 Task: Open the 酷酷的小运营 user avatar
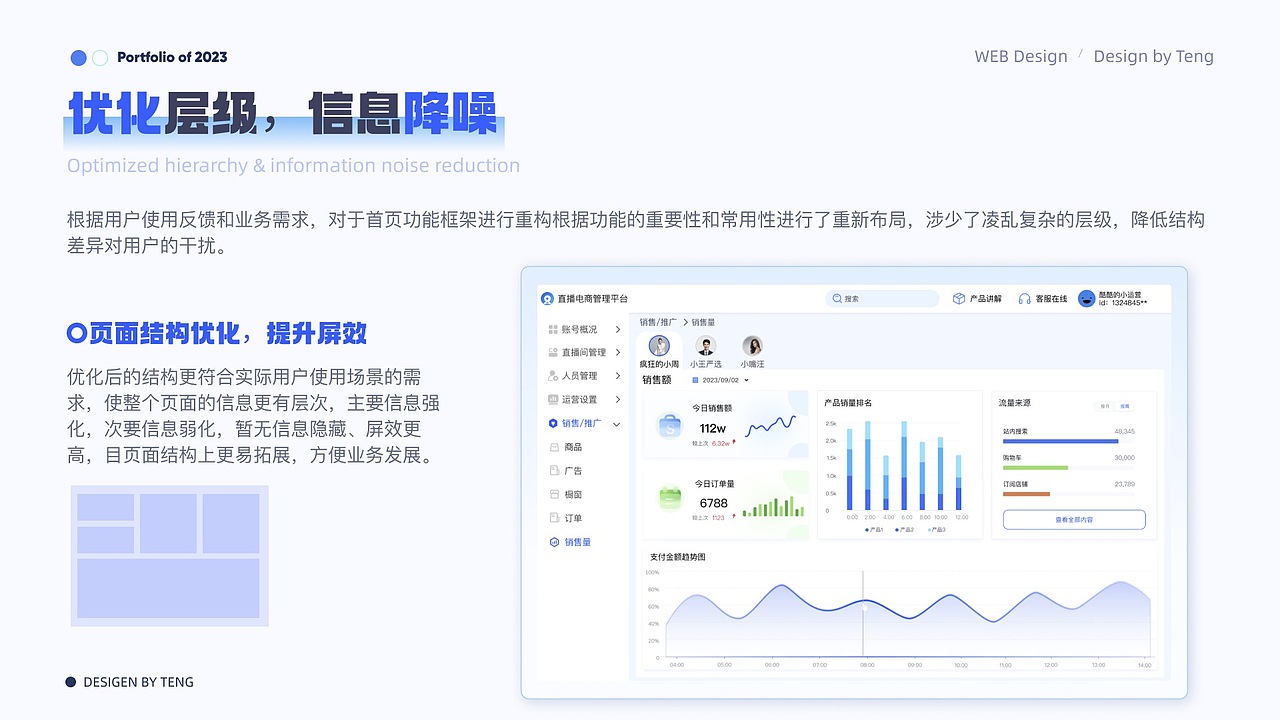point(1087,298)
